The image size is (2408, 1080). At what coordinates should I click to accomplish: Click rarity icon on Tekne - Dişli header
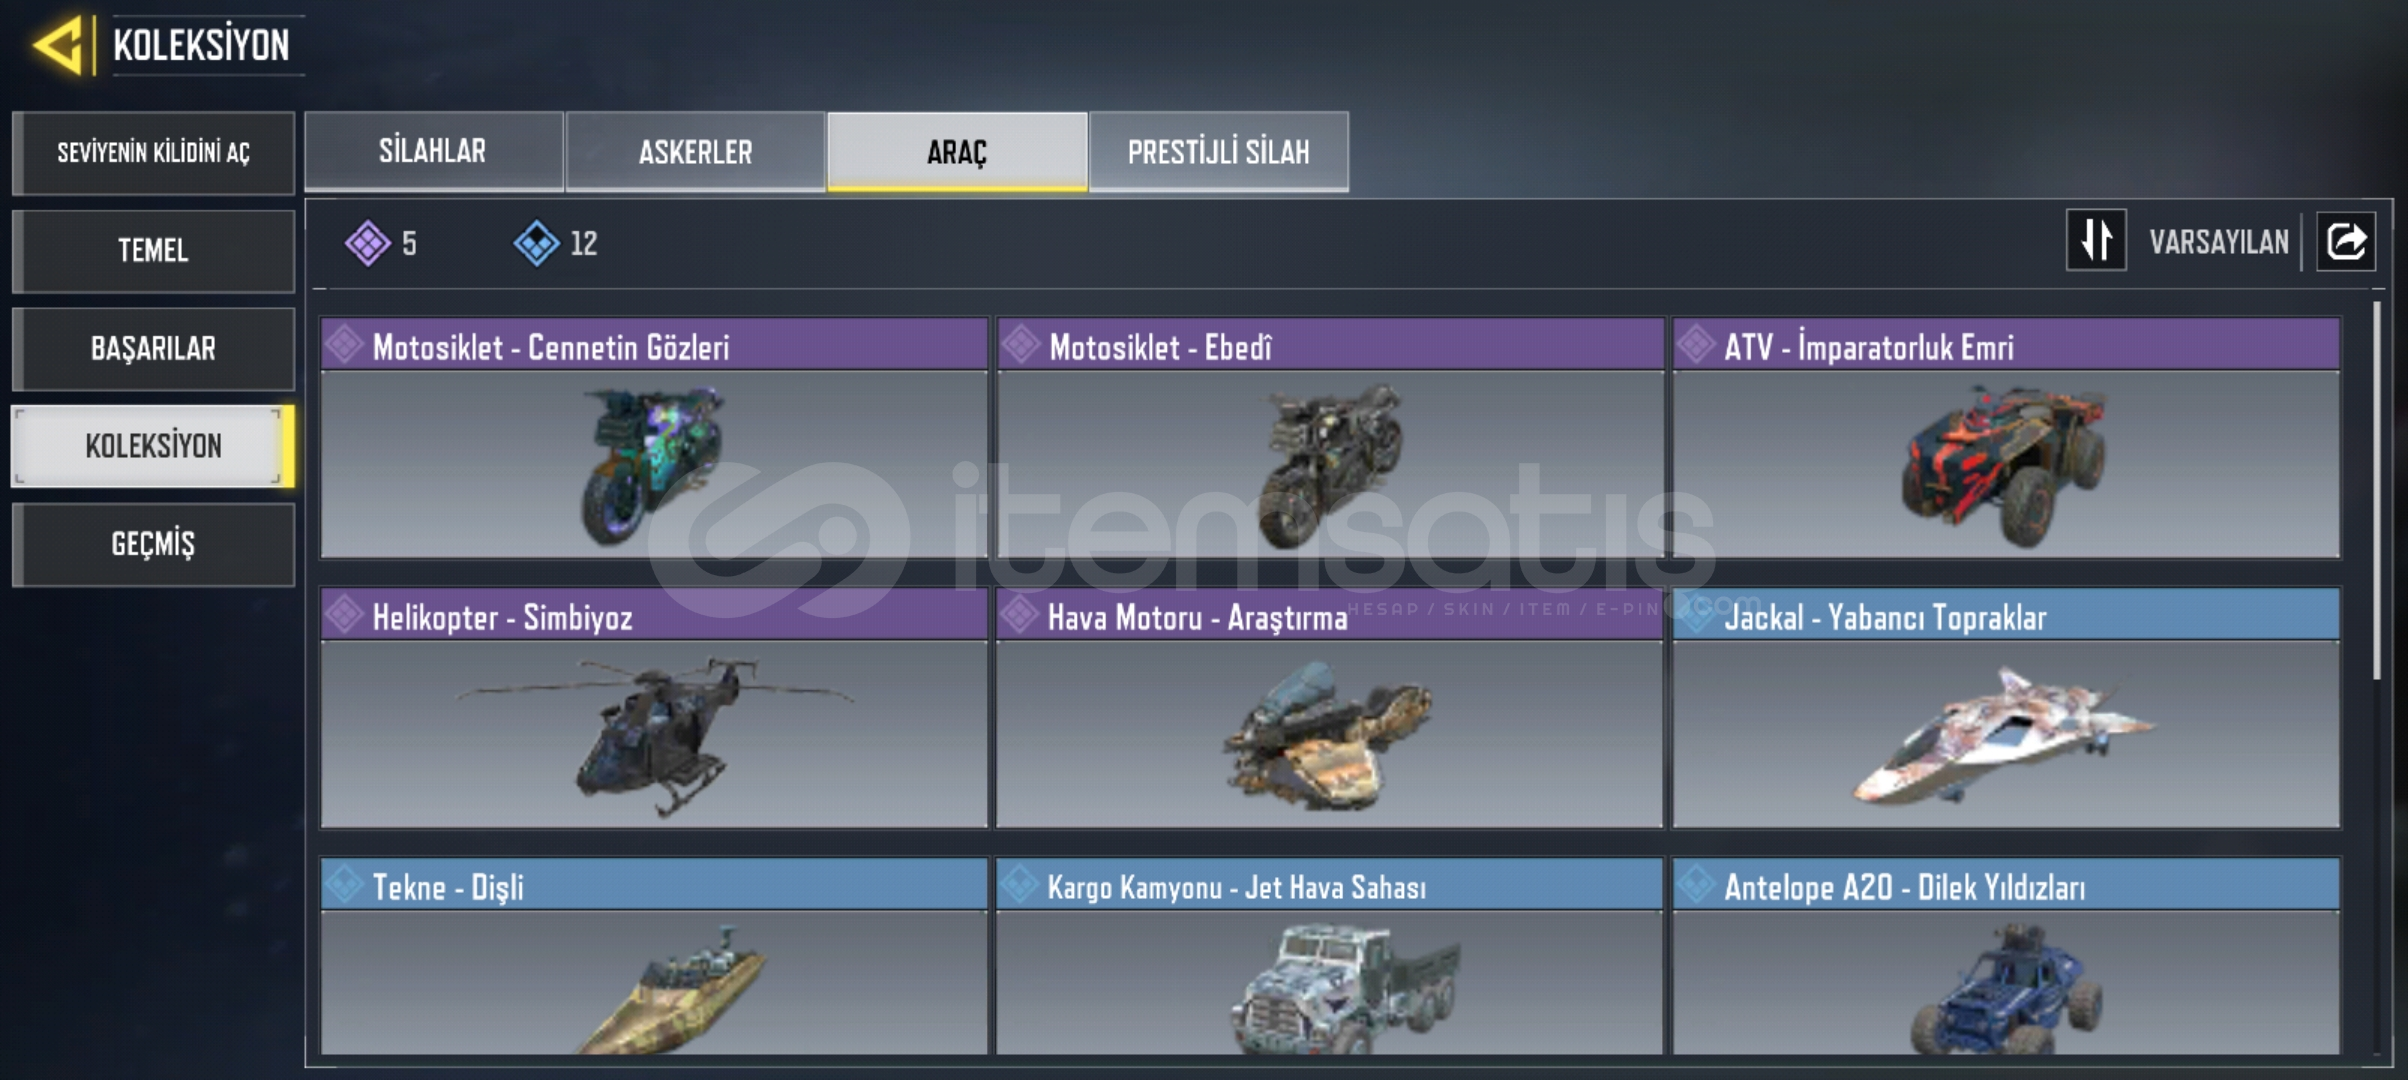[x=344, y=884]
